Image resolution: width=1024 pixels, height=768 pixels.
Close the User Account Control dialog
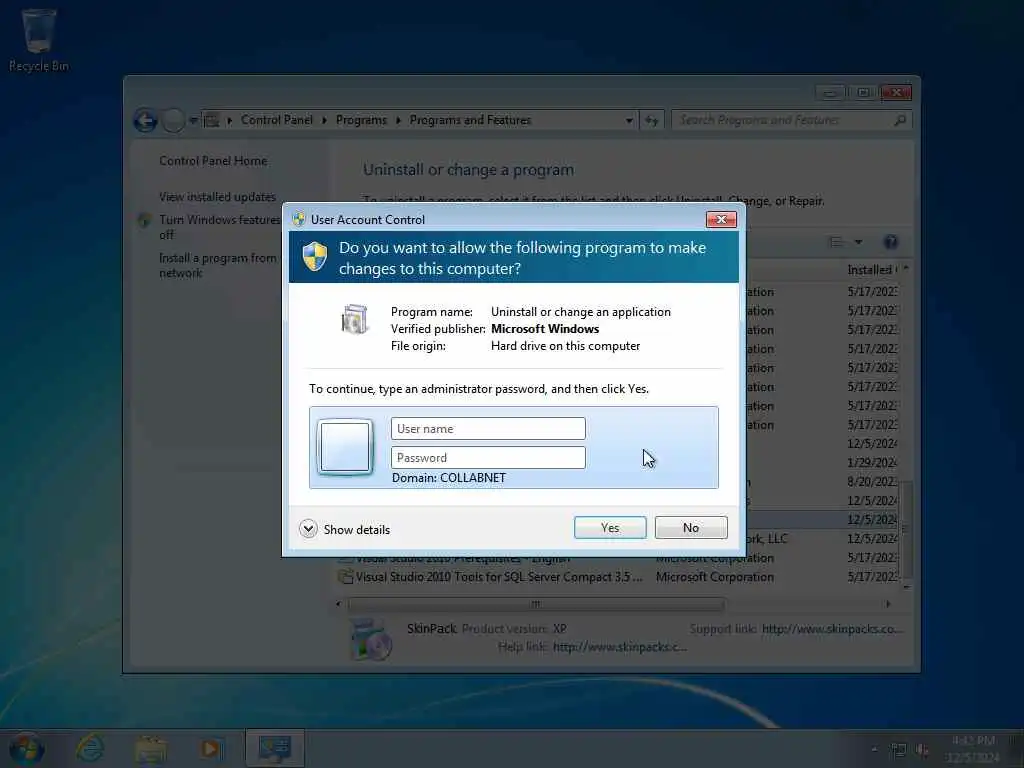(721, 219)
